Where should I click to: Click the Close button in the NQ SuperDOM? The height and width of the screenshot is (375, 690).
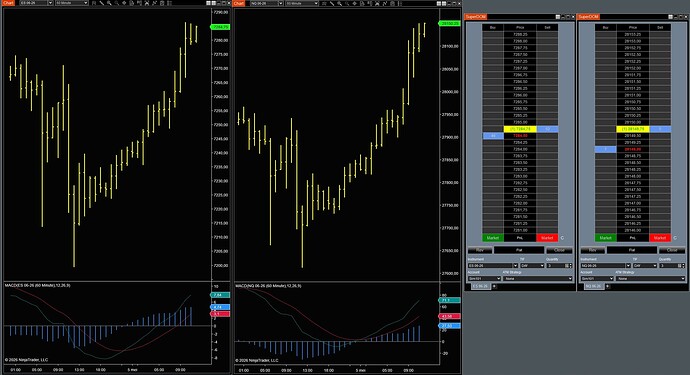click(672, 250)
